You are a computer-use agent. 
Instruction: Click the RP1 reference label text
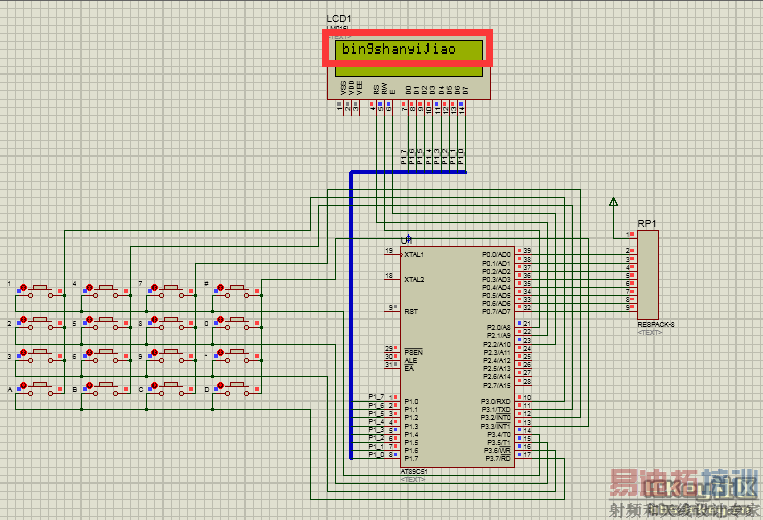coord(647,223)
